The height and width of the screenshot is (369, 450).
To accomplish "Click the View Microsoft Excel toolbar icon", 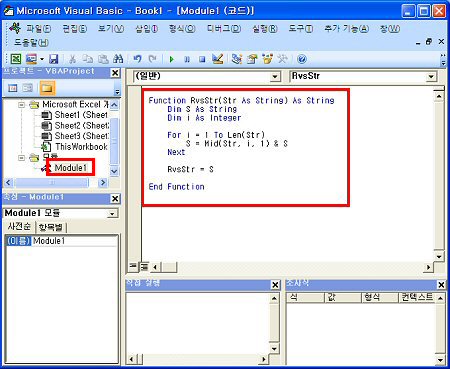I will [x=16, y=59].
